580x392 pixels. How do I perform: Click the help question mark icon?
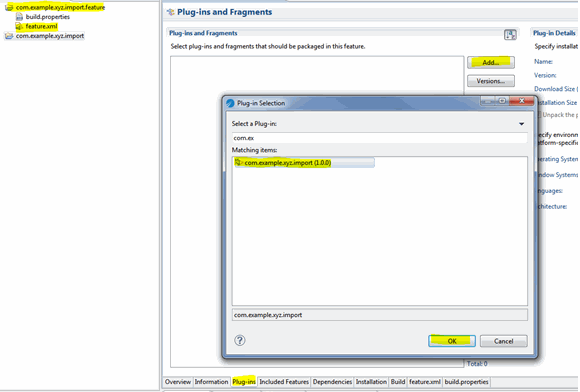click(240, 340)
